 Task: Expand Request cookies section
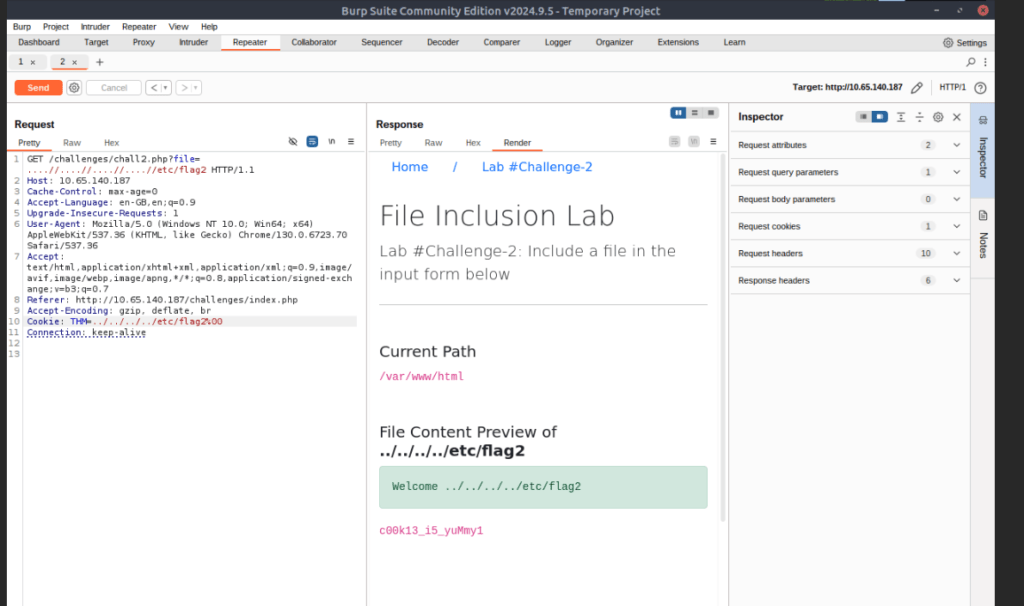[x=849, y=226]
